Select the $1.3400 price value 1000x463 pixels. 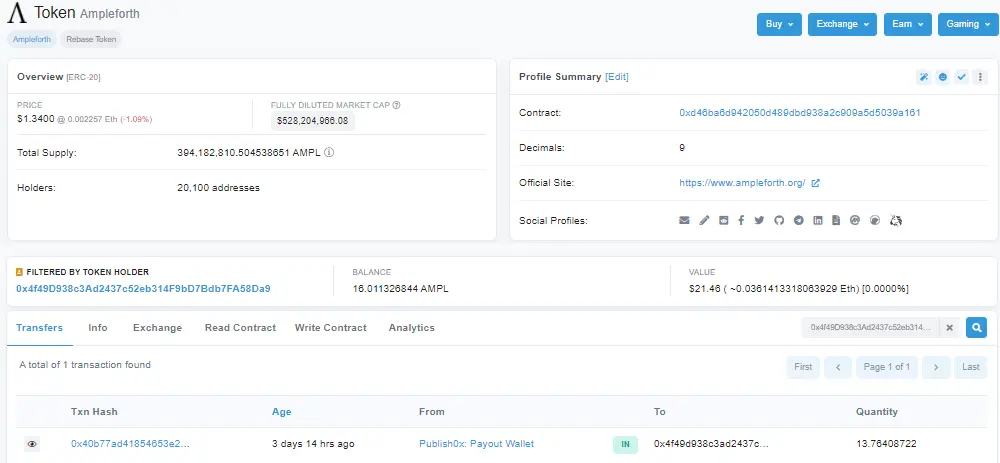click(36, 119)
